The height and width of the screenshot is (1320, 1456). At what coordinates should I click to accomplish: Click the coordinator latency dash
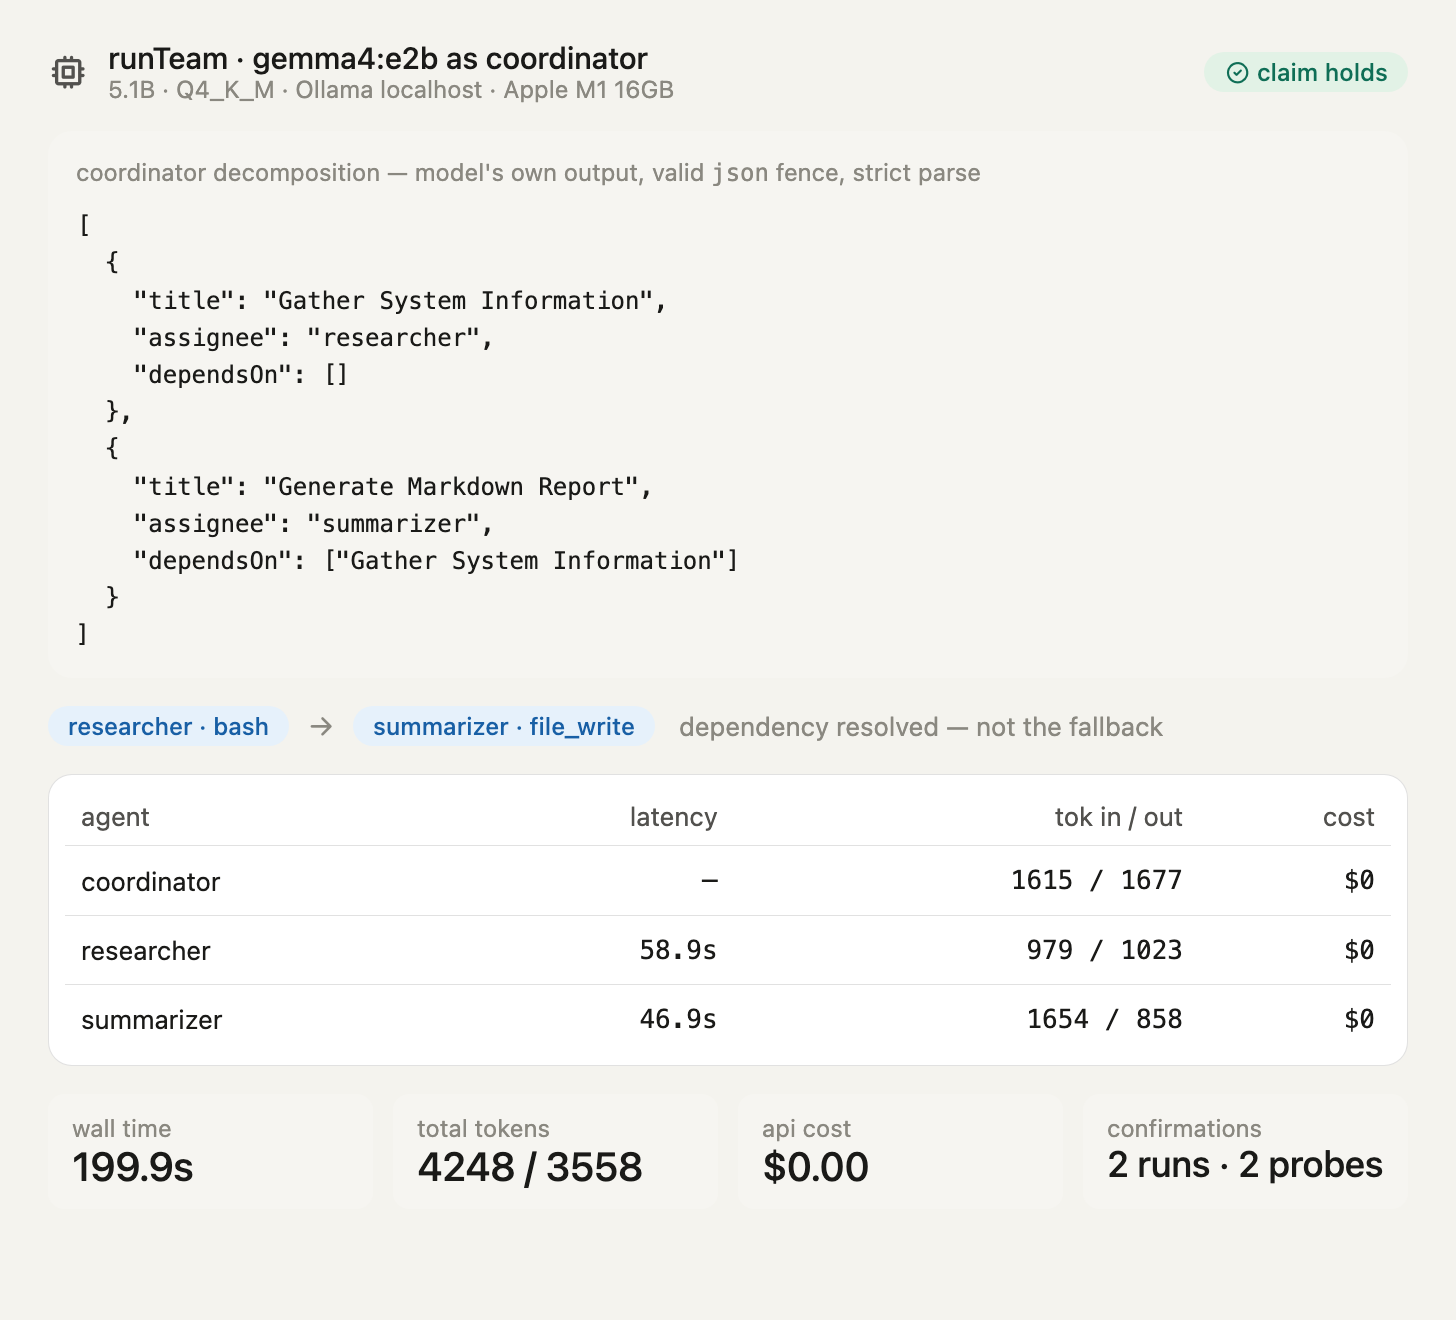tap(709, 880)
